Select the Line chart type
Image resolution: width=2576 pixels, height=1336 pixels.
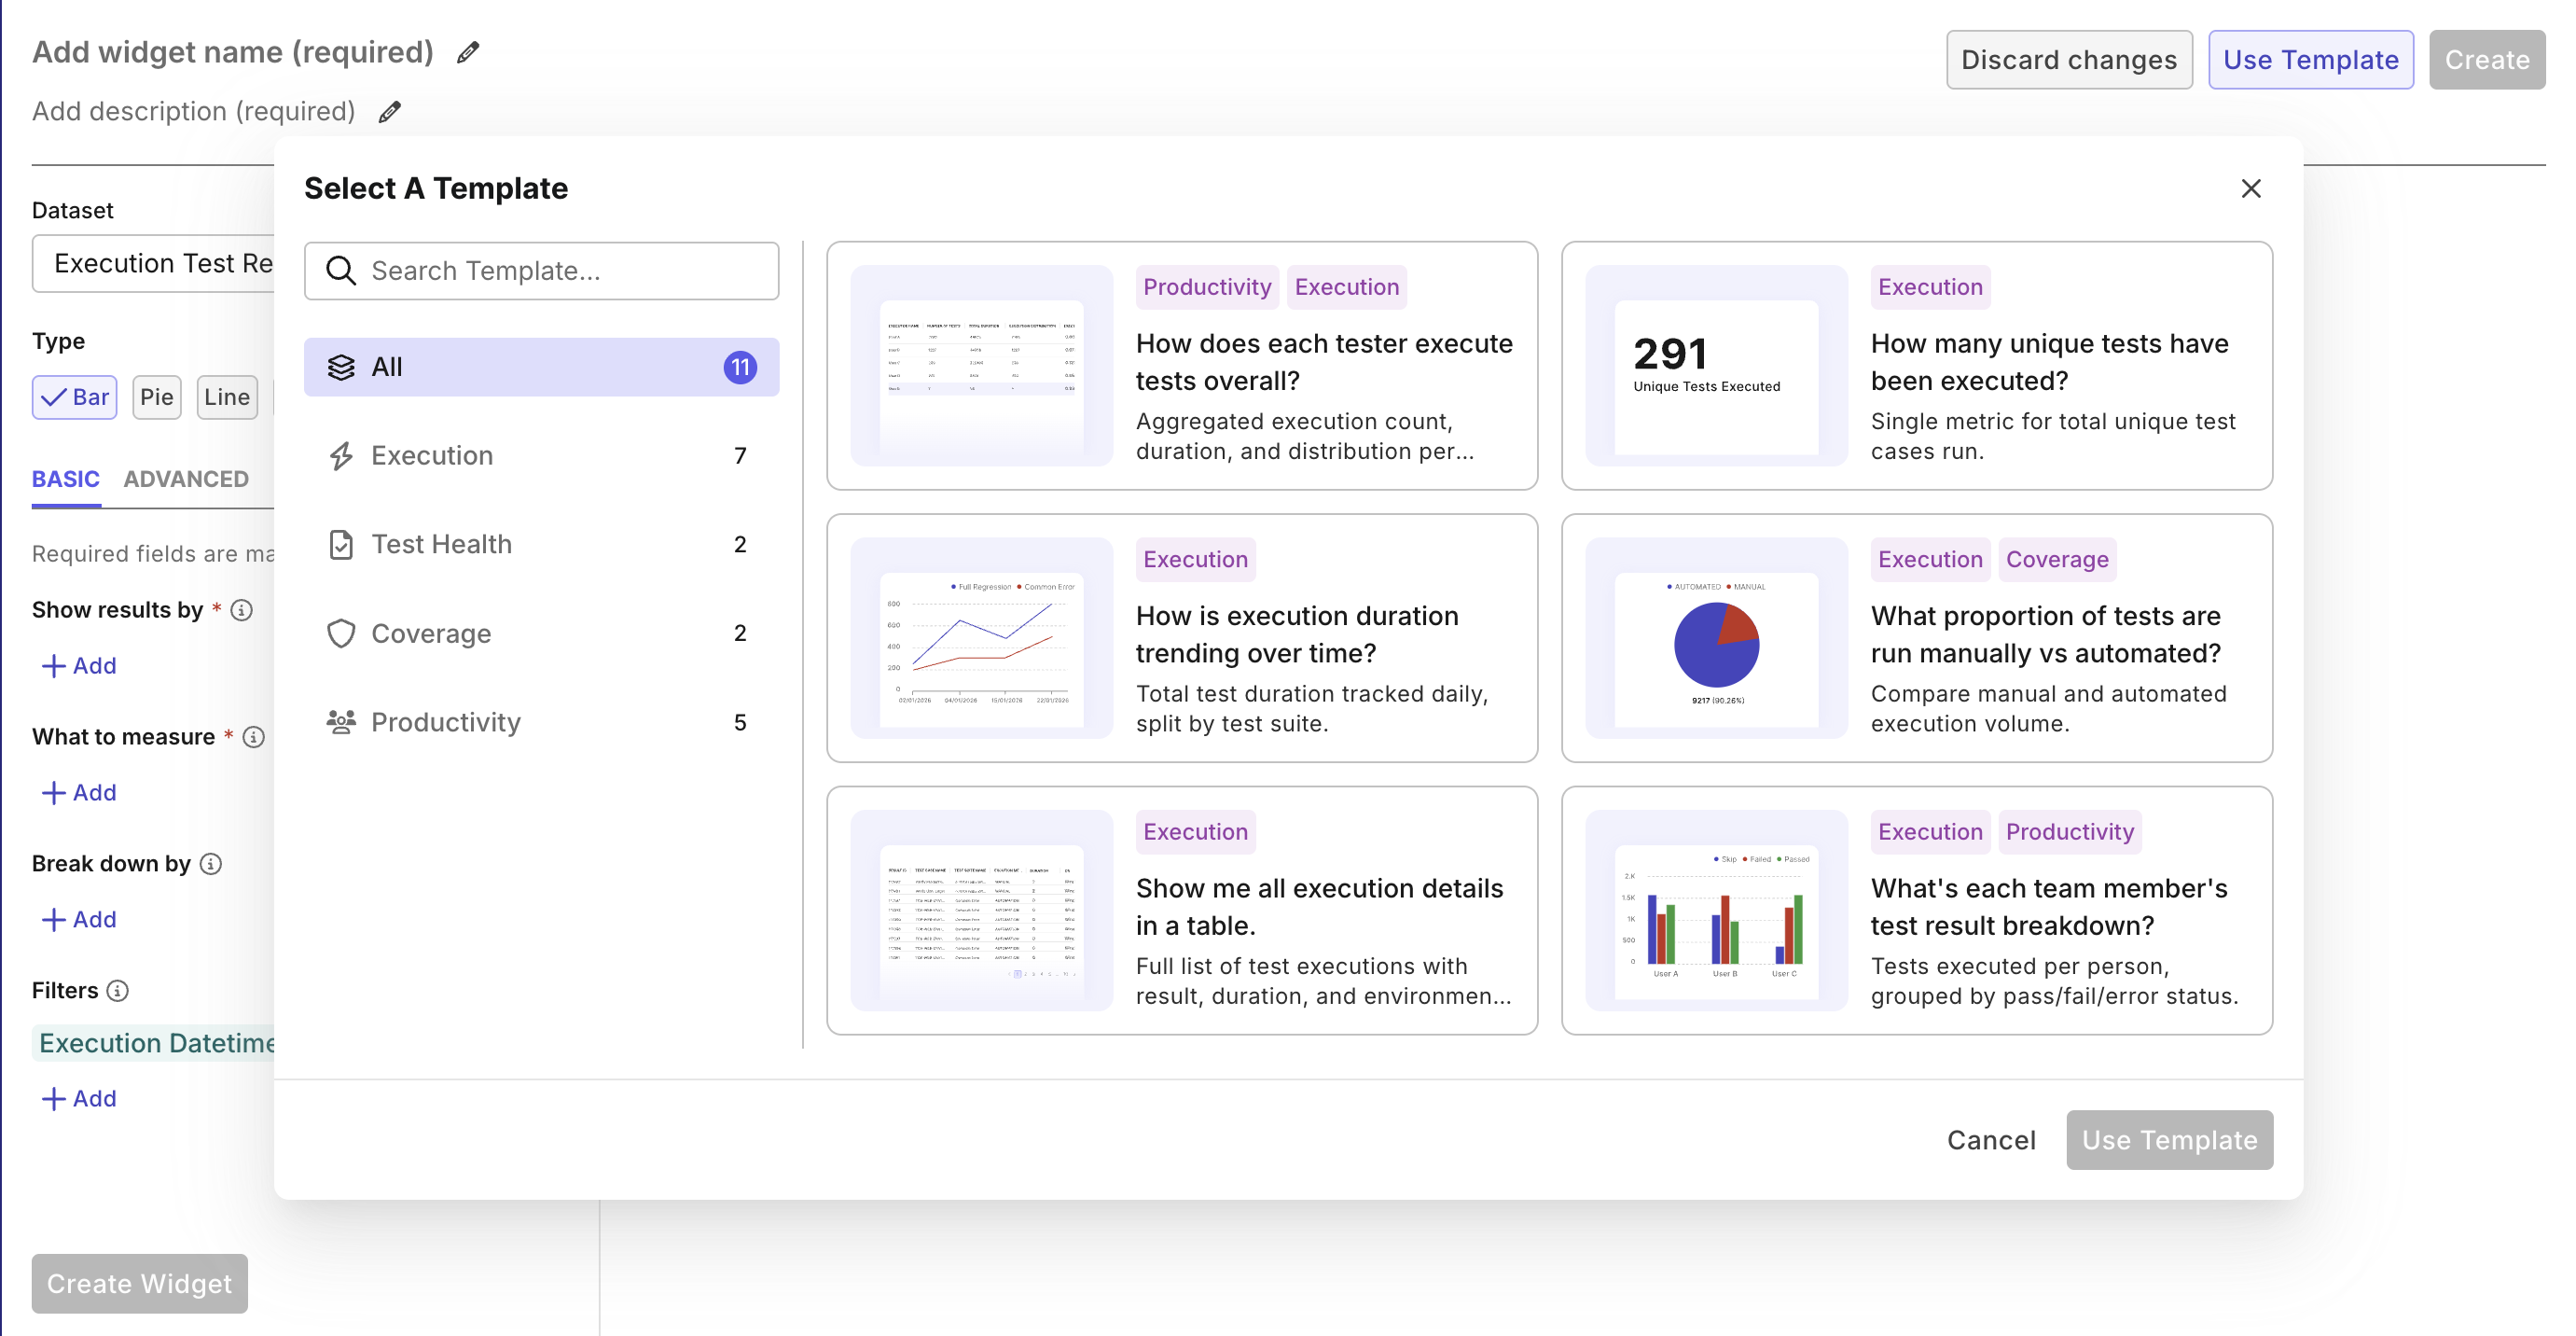pos(227,397)
